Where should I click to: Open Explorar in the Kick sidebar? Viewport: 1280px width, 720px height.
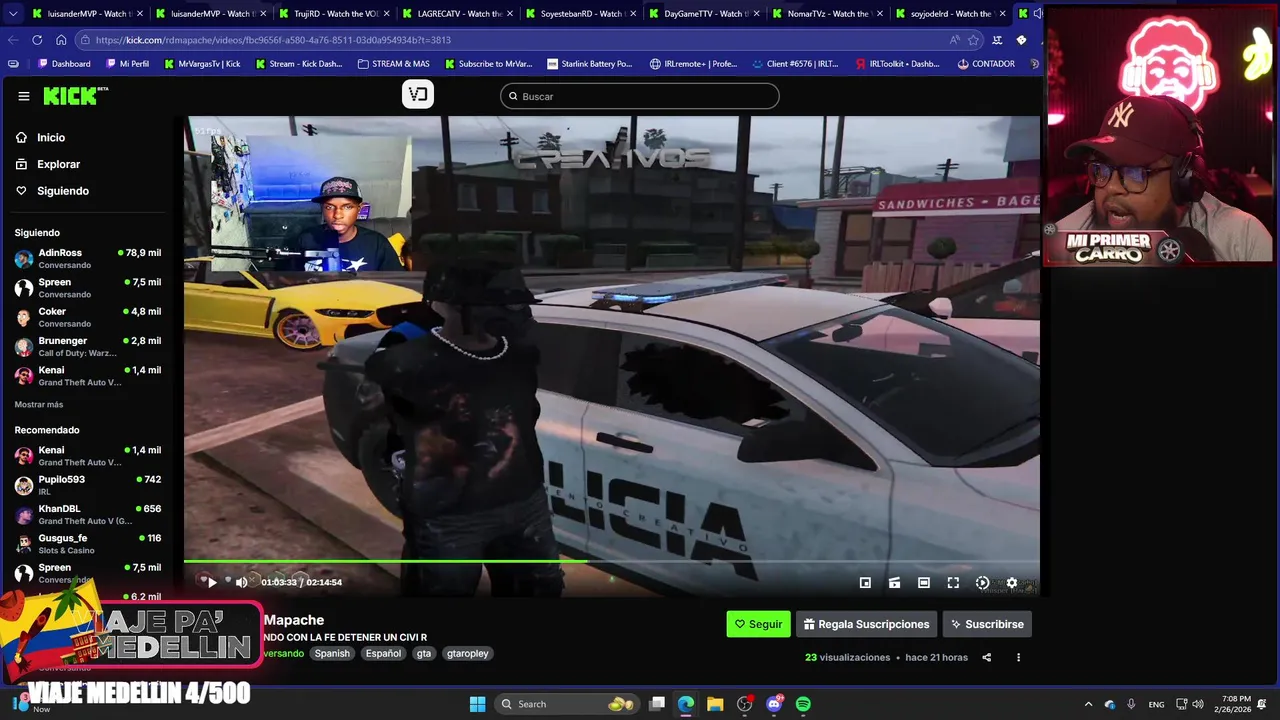tap(58, 164)
